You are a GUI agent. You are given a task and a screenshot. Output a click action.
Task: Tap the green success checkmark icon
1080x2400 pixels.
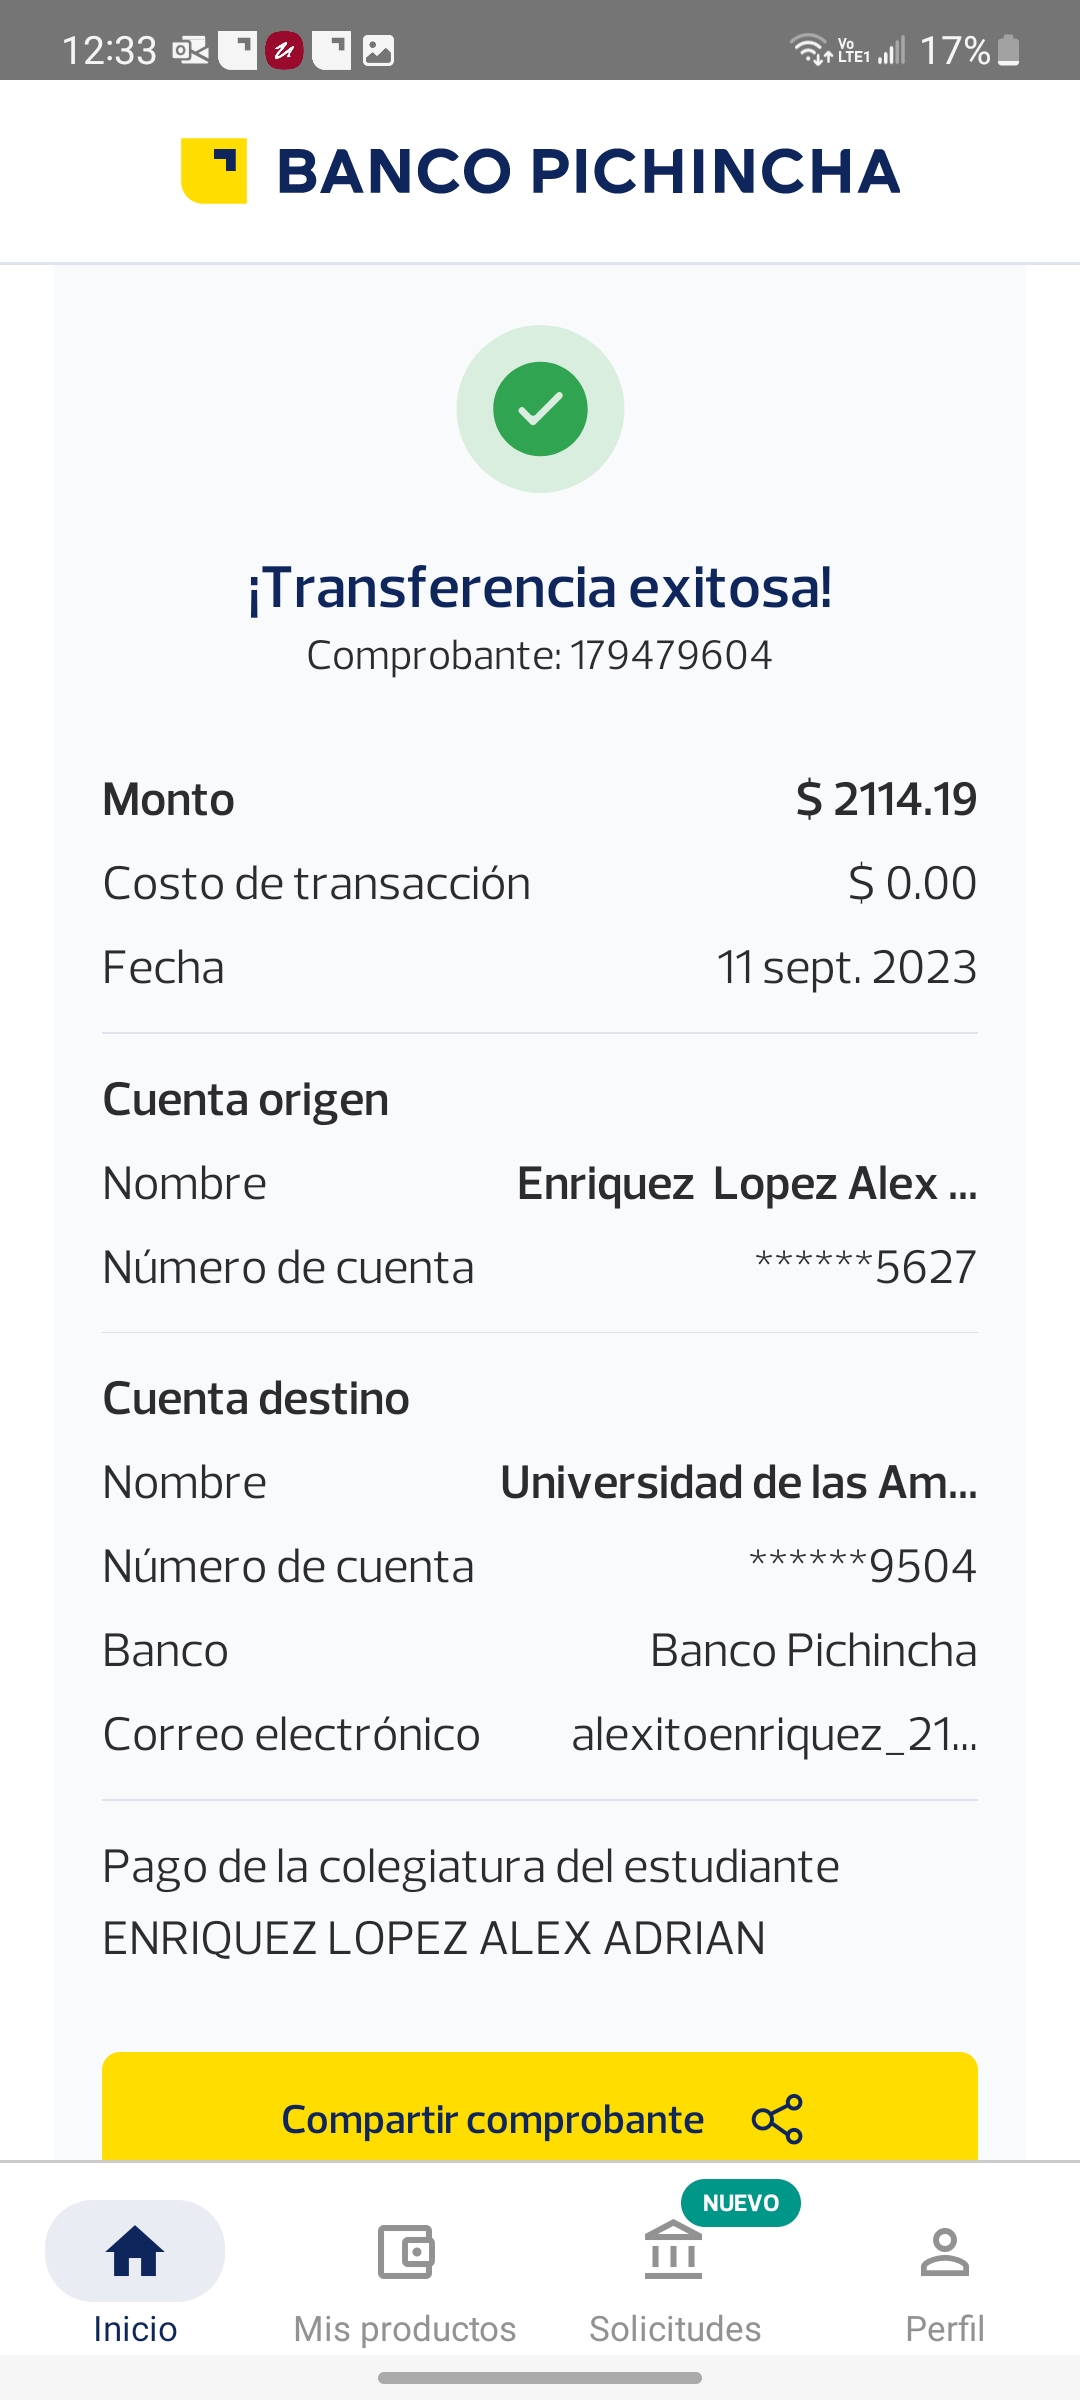(540, 409)
